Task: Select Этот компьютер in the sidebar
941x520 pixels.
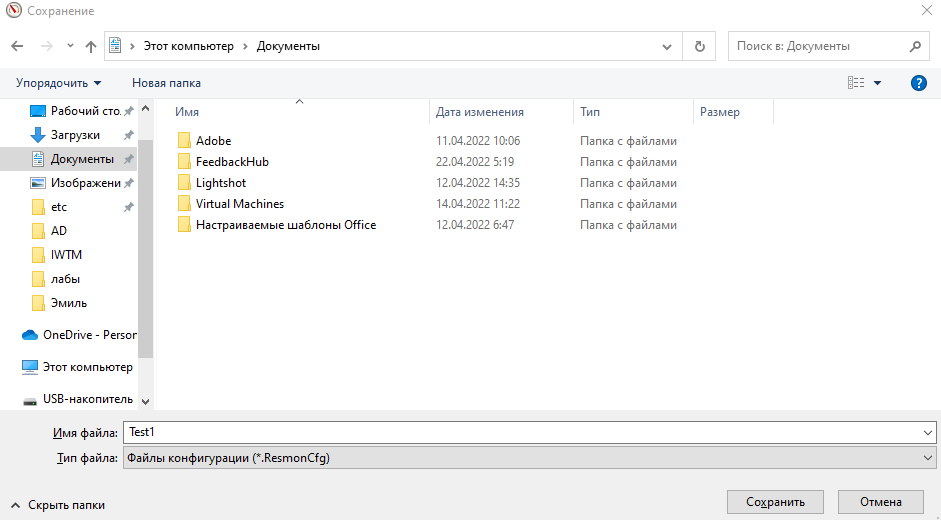Action: (87, 367)
